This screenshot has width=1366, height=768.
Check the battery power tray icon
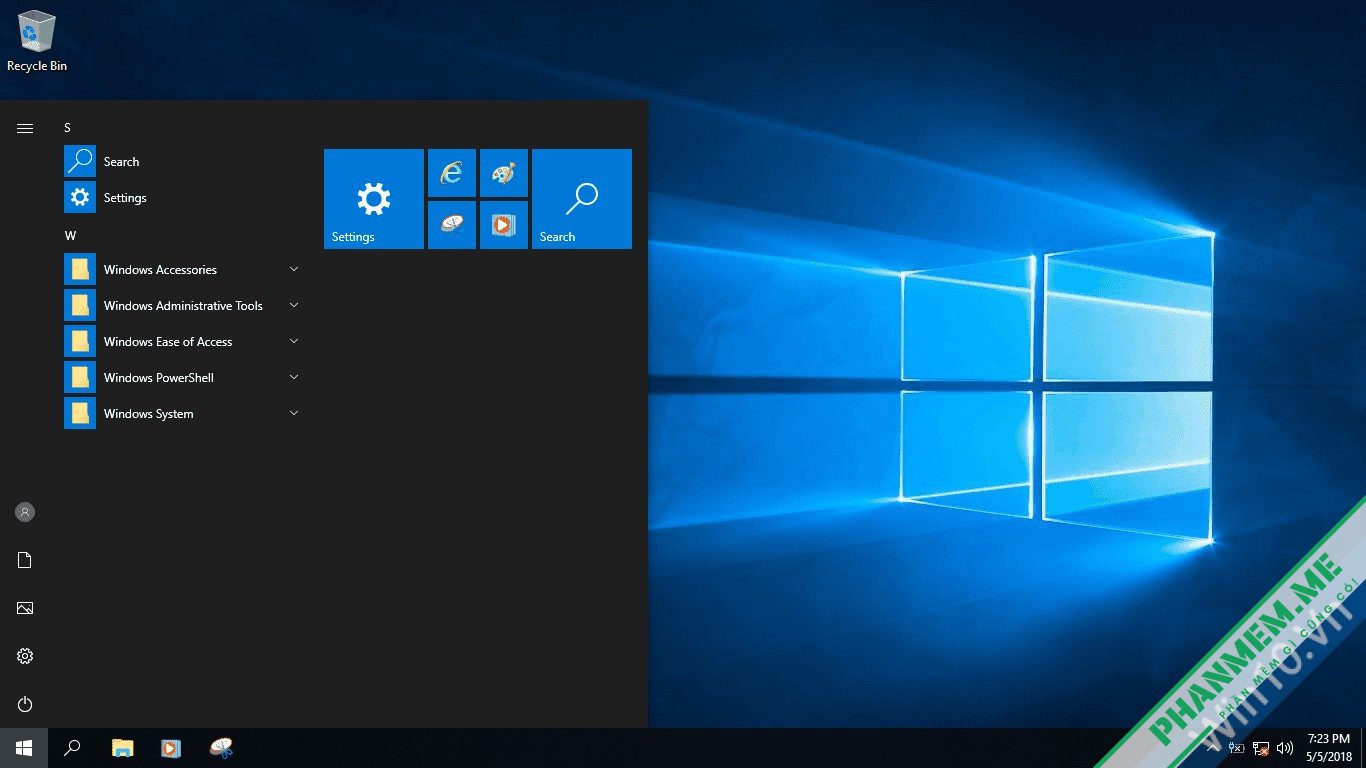coord(1237,748)
